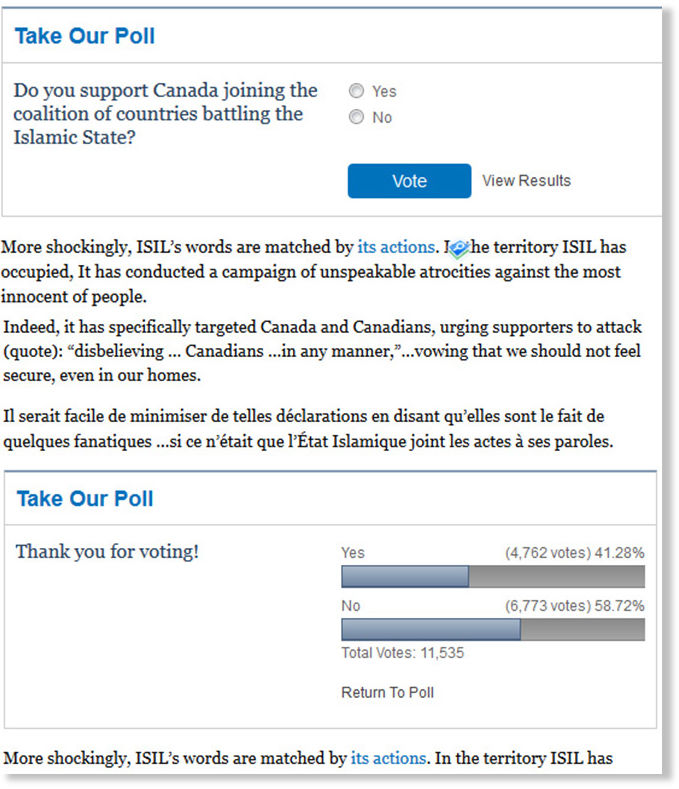Click the (4,762 votes) 41.28% label

pyautogui.click(x=574, y=553)
